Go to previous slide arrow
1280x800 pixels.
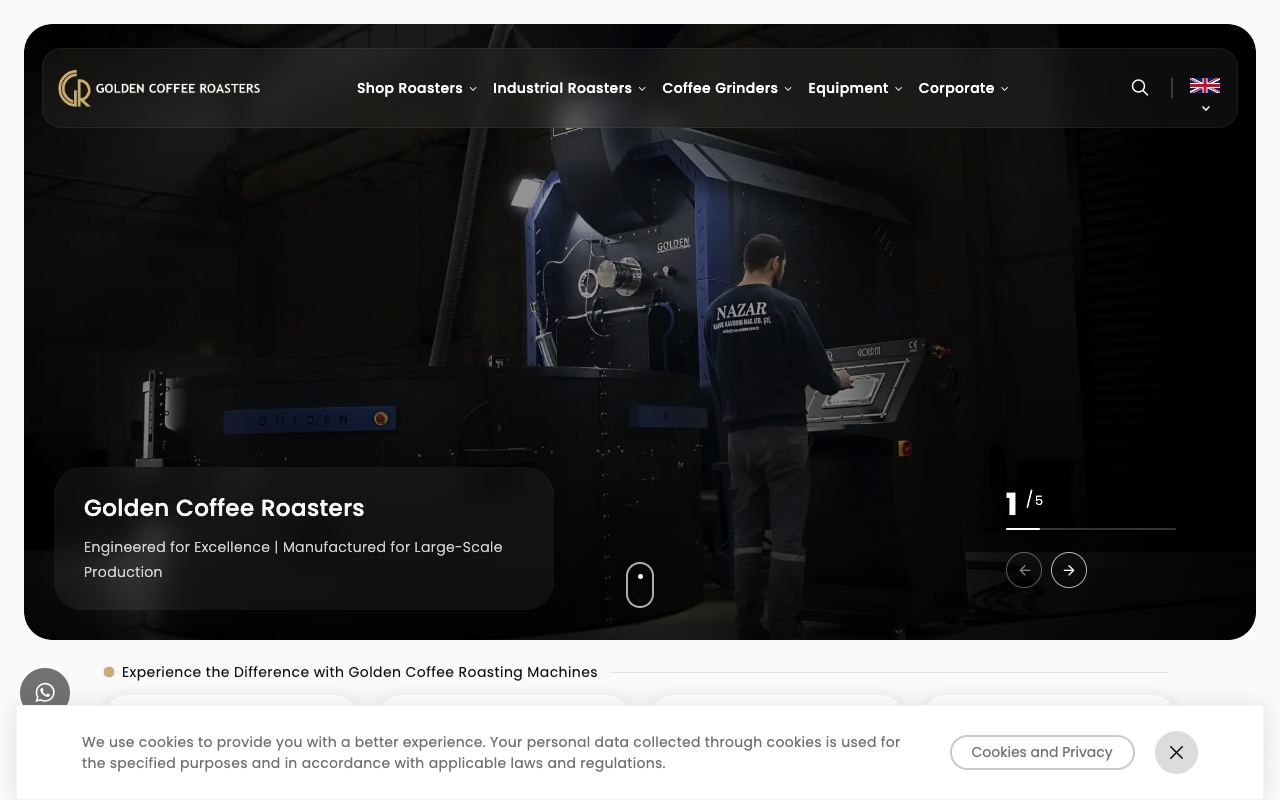1024,570
